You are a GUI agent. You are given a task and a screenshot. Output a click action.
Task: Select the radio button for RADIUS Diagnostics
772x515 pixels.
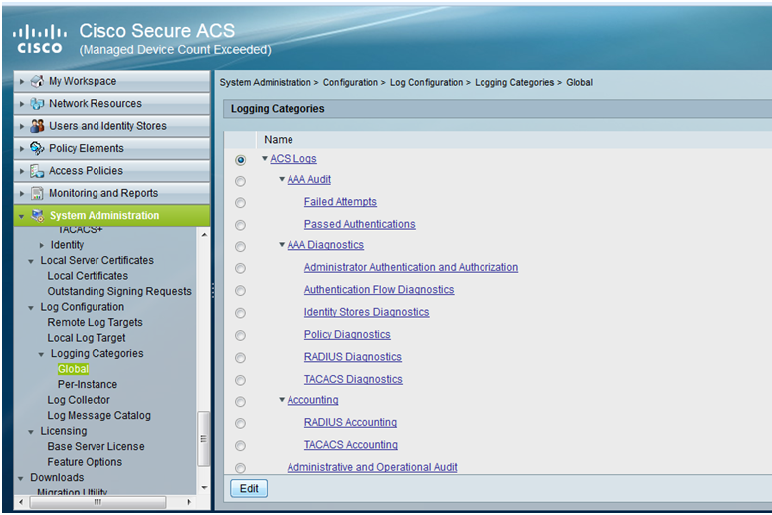(x=240, y=358)
